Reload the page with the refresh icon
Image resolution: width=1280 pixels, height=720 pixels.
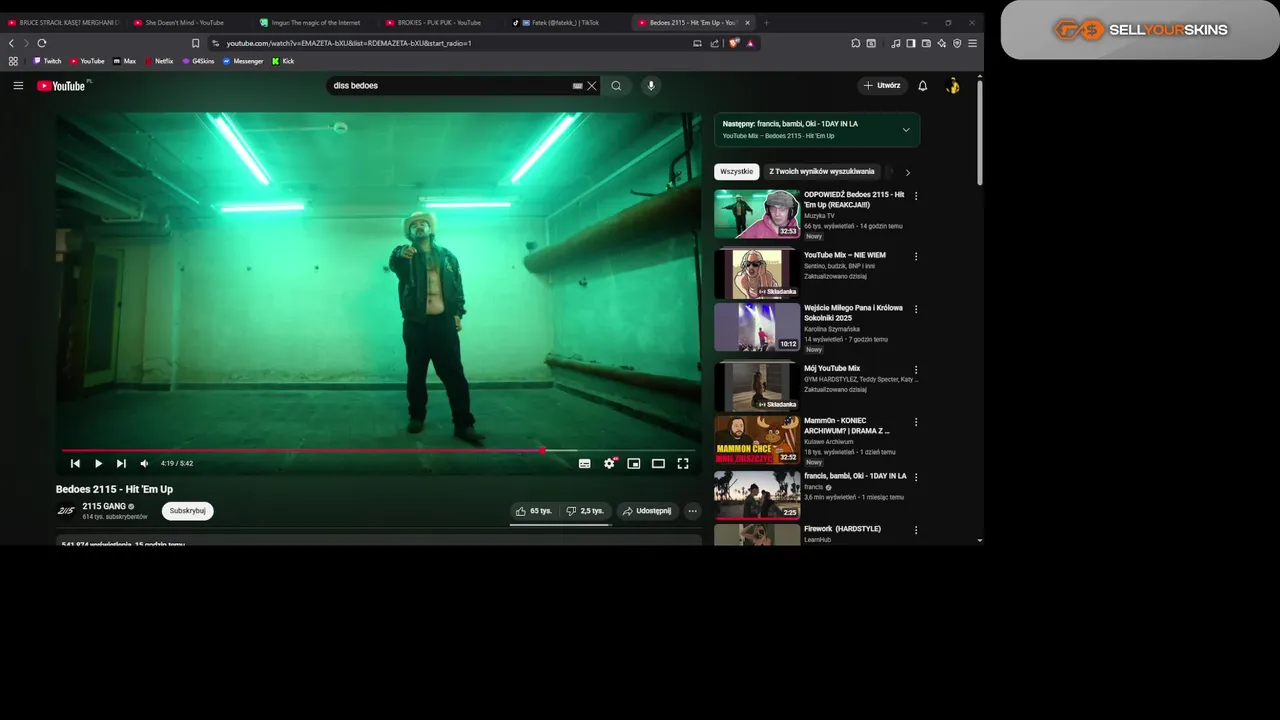[x=42, y=43]
